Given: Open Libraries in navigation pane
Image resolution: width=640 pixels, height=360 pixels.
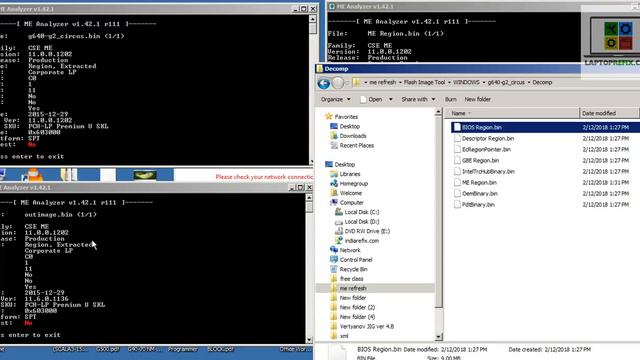Looking at the screenshot, I should coord(350,174).
